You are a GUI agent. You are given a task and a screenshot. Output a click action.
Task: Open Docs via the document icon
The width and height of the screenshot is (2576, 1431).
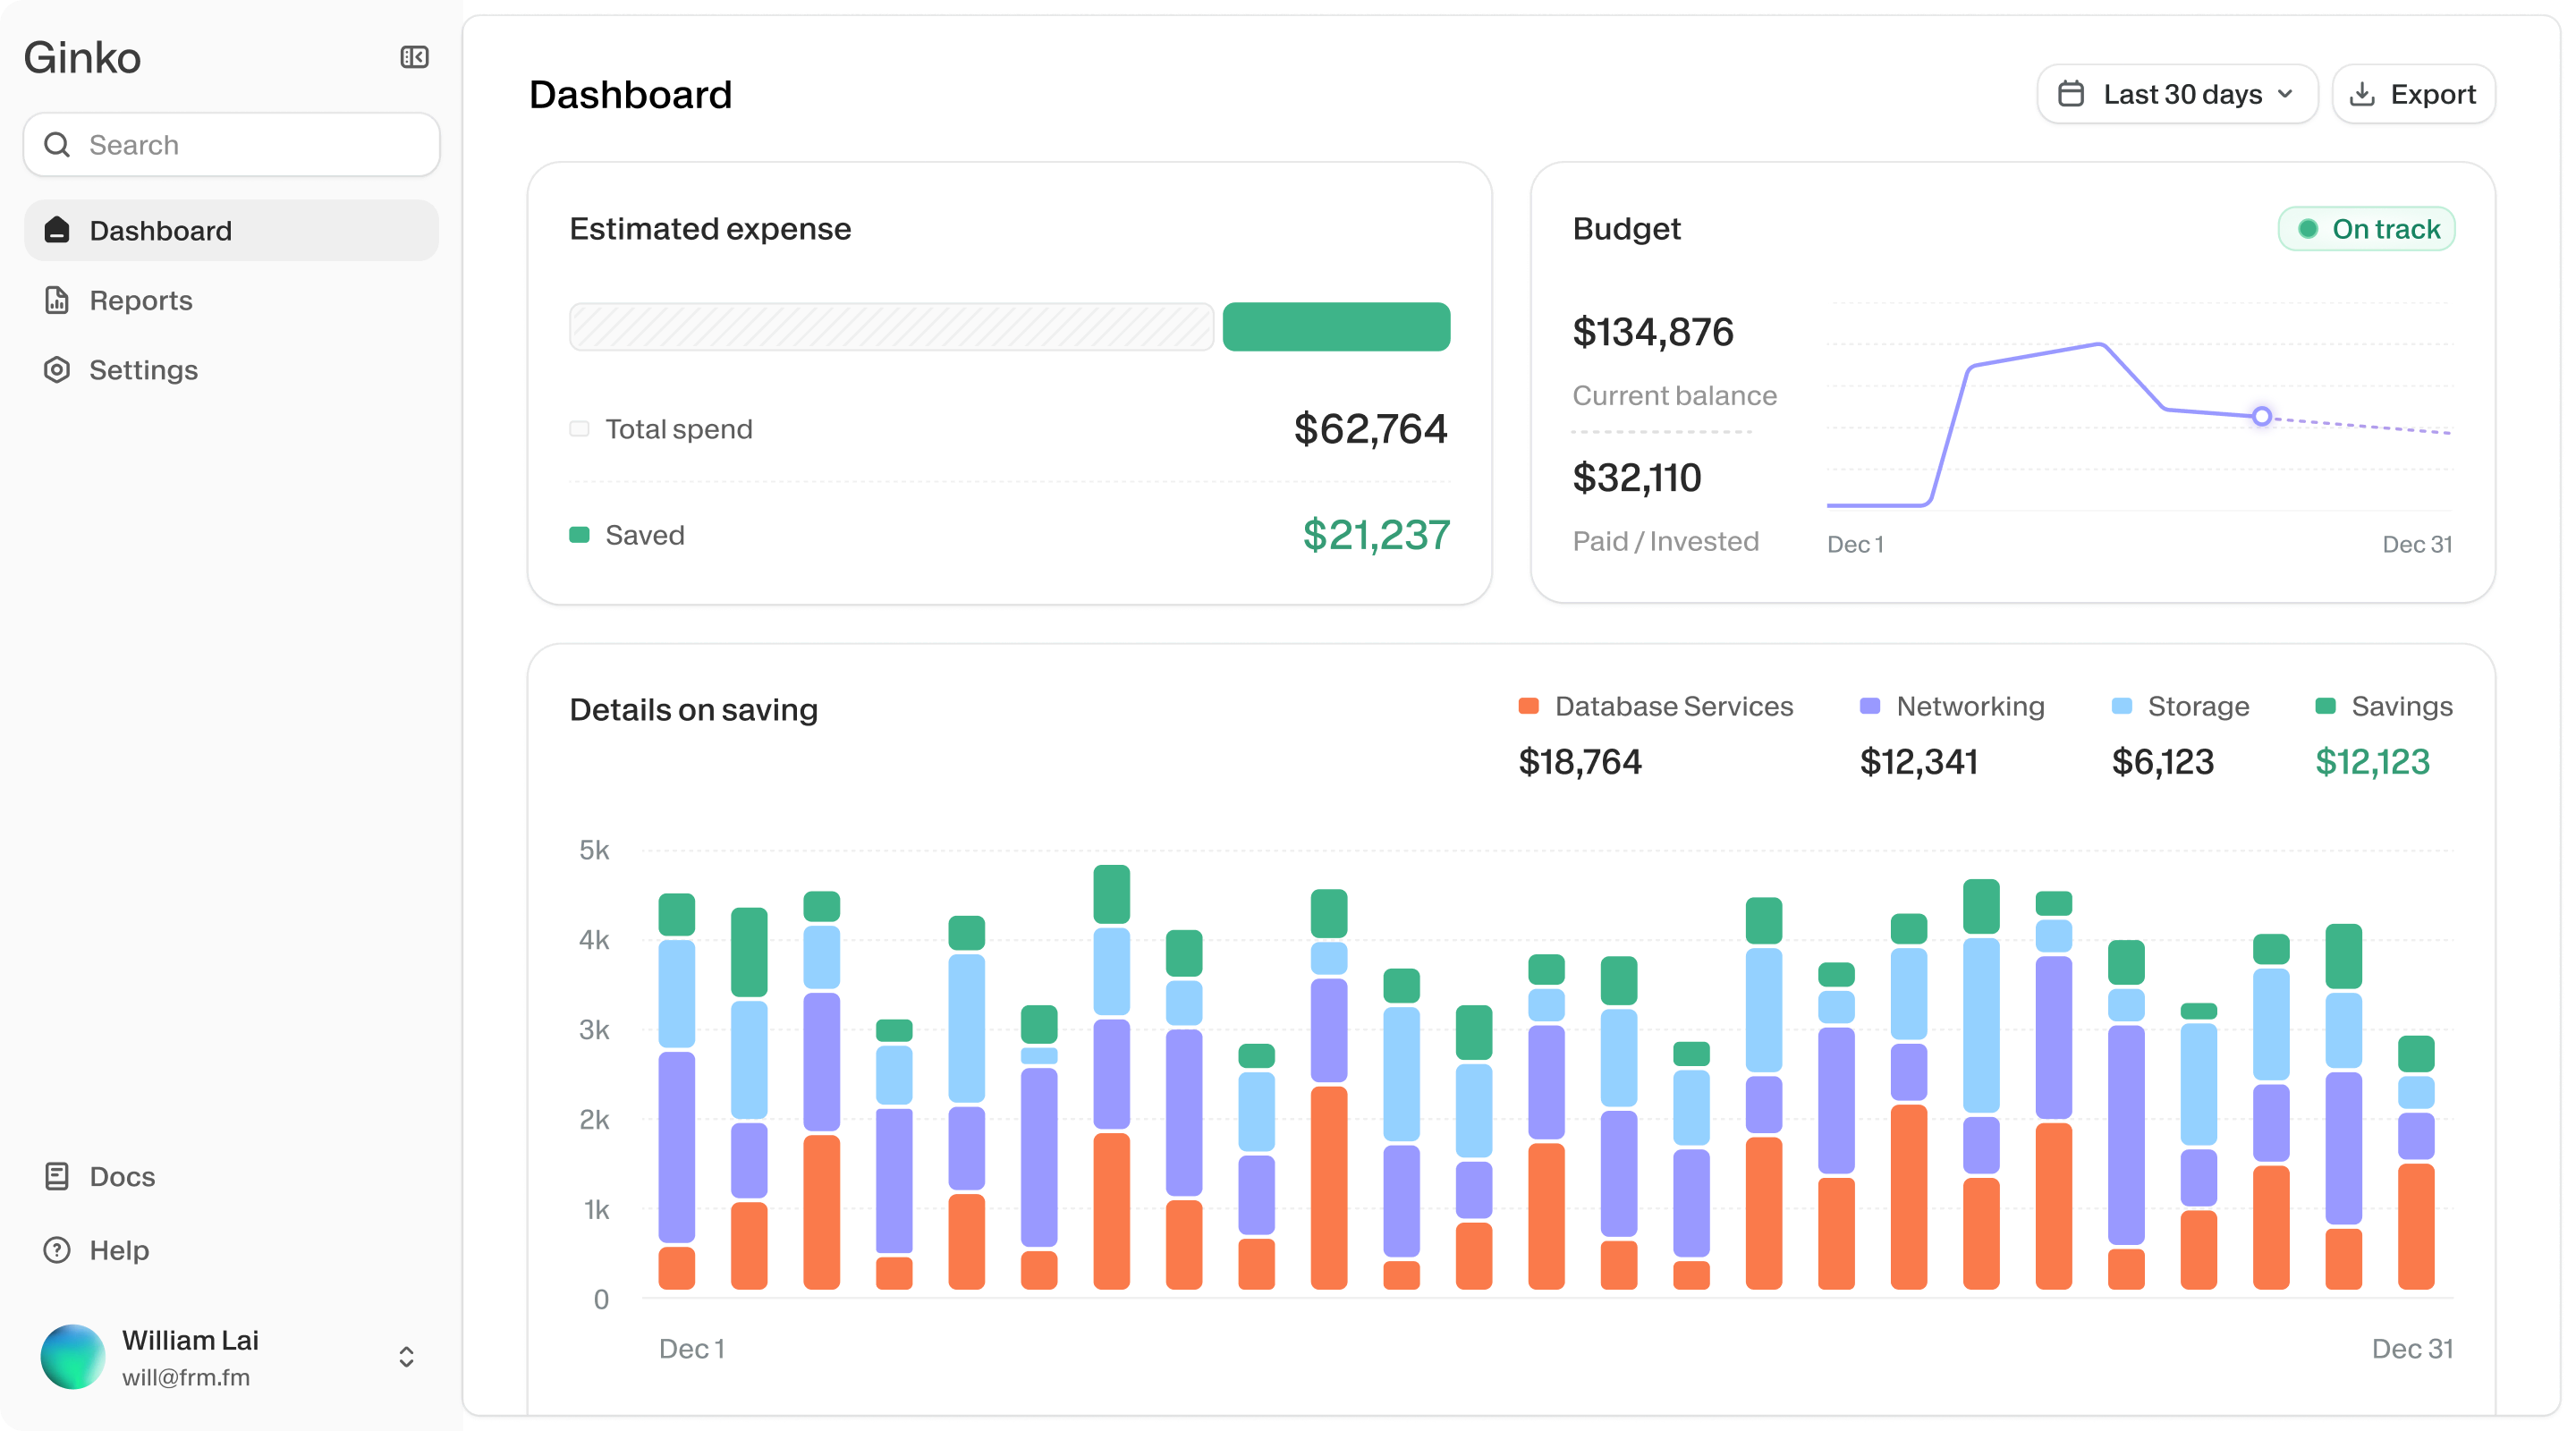tap(57, 1176)
